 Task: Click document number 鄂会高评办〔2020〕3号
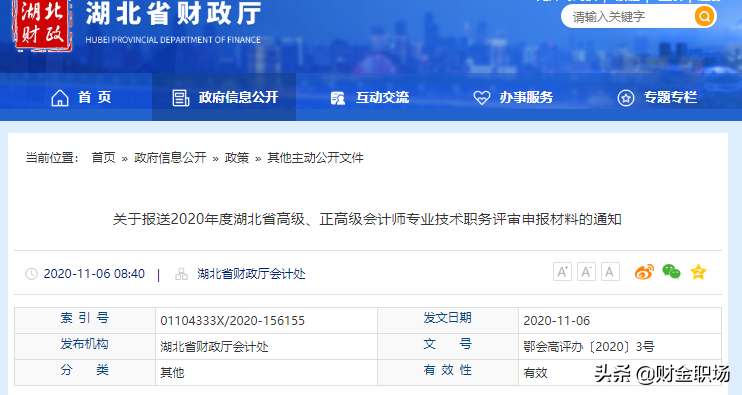[589, 347]
